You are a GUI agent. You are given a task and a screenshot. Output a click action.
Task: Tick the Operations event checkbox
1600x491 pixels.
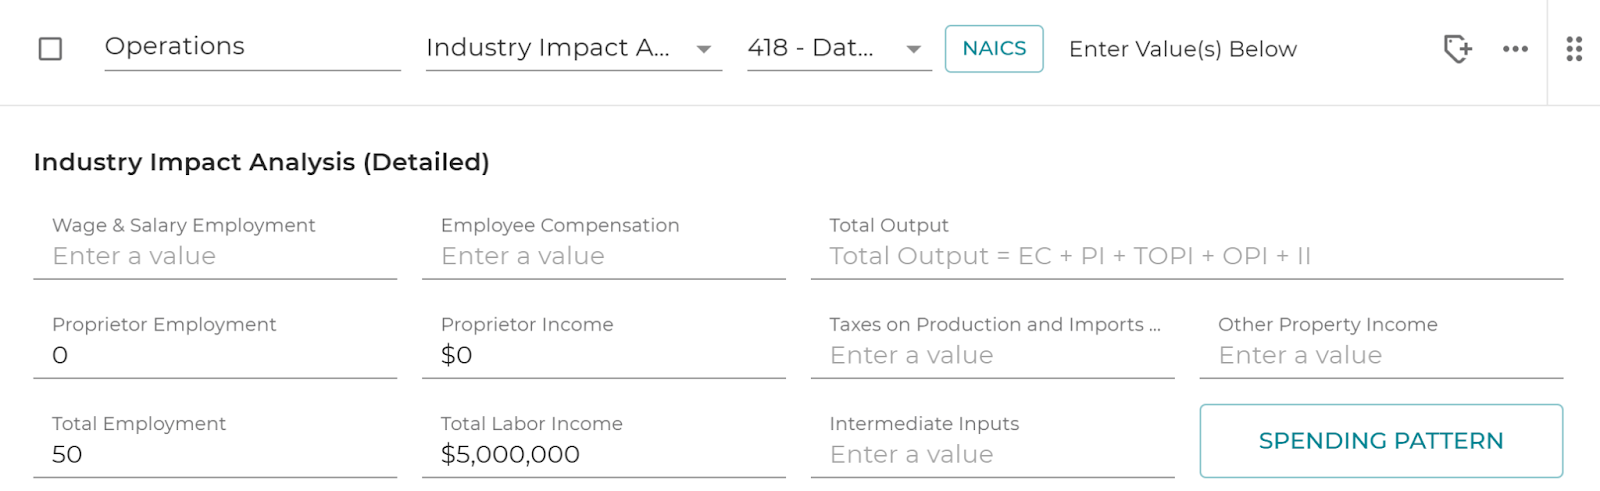coord(50,48)
